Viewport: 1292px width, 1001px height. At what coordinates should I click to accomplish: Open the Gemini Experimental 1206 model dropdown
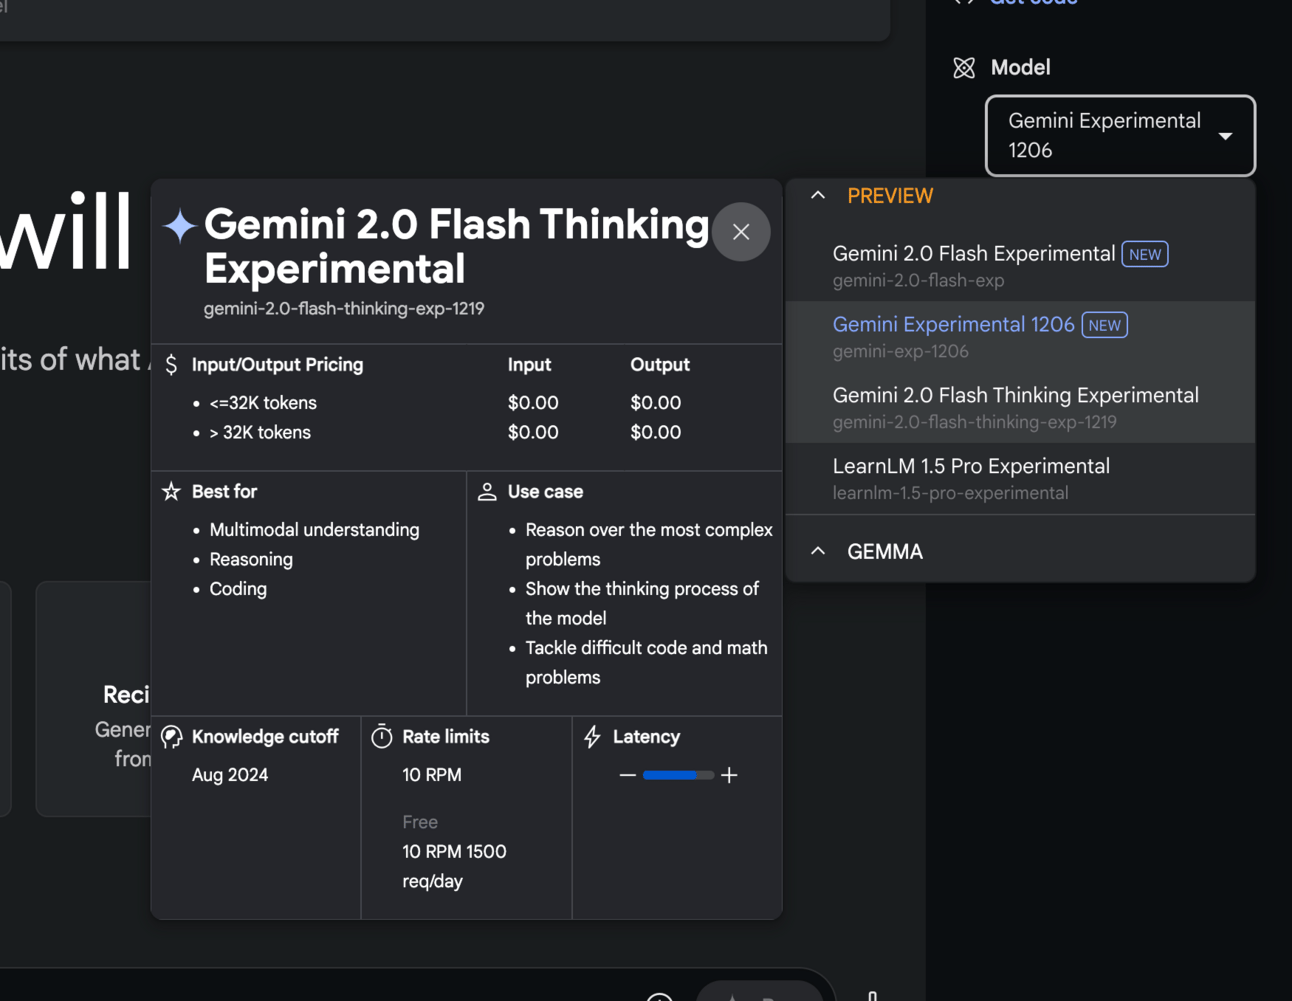(x=1120, y=135)
